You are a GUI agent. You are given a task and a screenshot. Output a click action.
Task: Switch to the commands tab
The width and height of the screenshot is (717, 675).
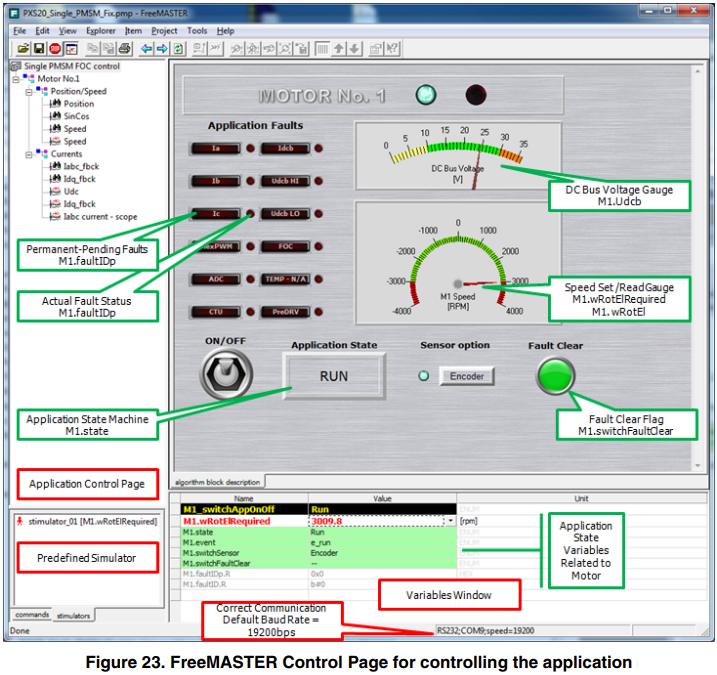click(x=32, y=615)
